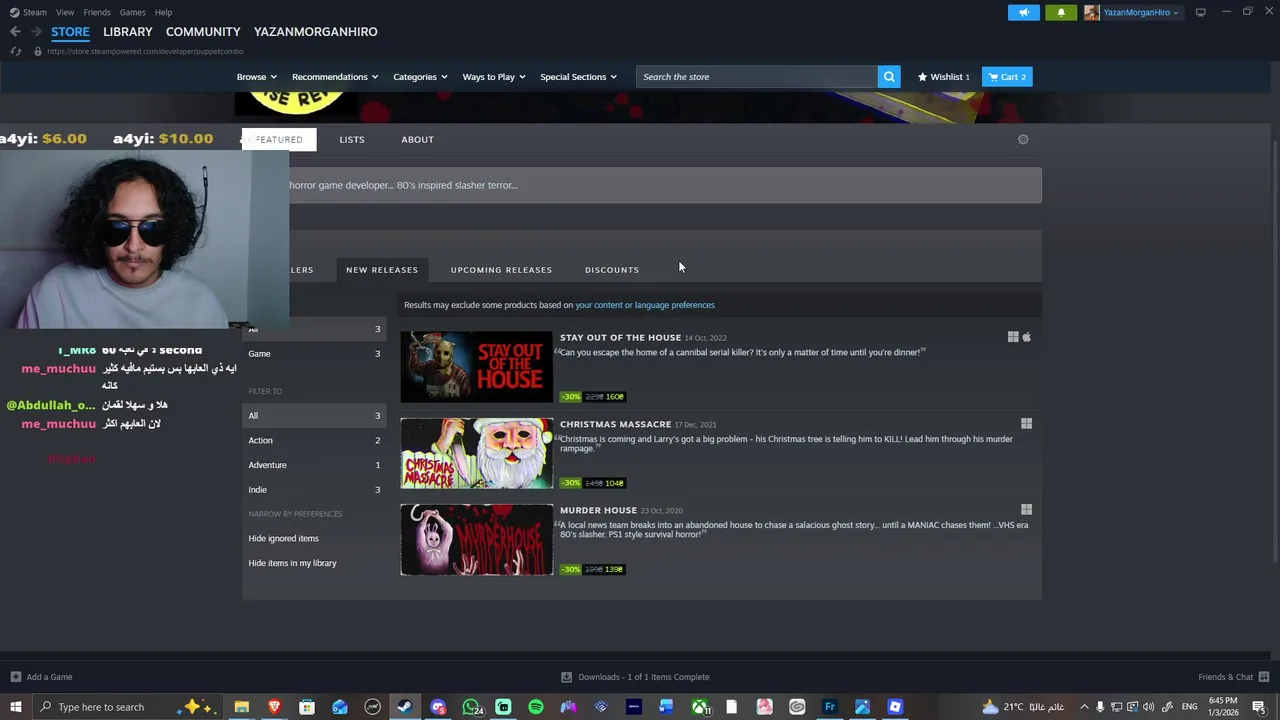This screenshot has width=1280, height=720.
Task: Expand the Recommendations dropdown
Action: pos(335,77)
